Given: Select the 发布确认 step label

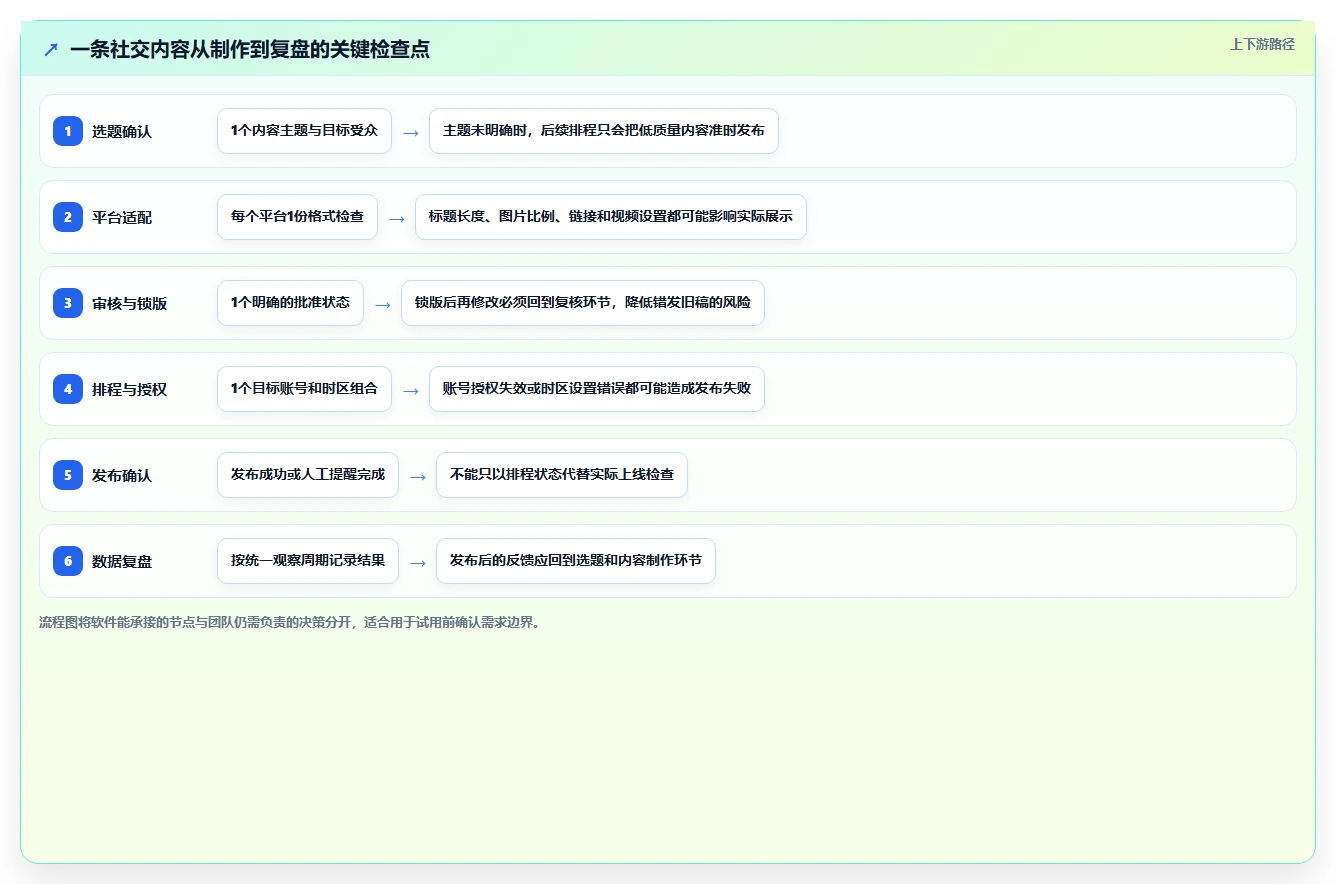Looking at the screenshot, I should (122, 475).
